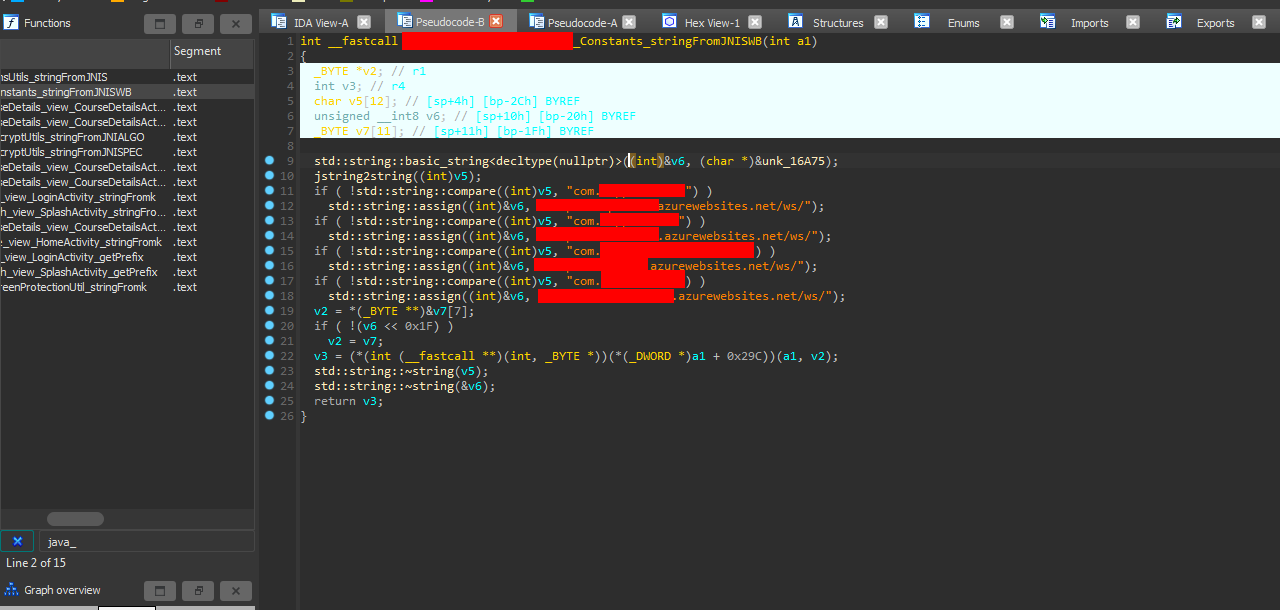Image resolution: width=1280 pixels, height=610 pixels.
Task: Close the IDA View-A tab
Action: 364,22
